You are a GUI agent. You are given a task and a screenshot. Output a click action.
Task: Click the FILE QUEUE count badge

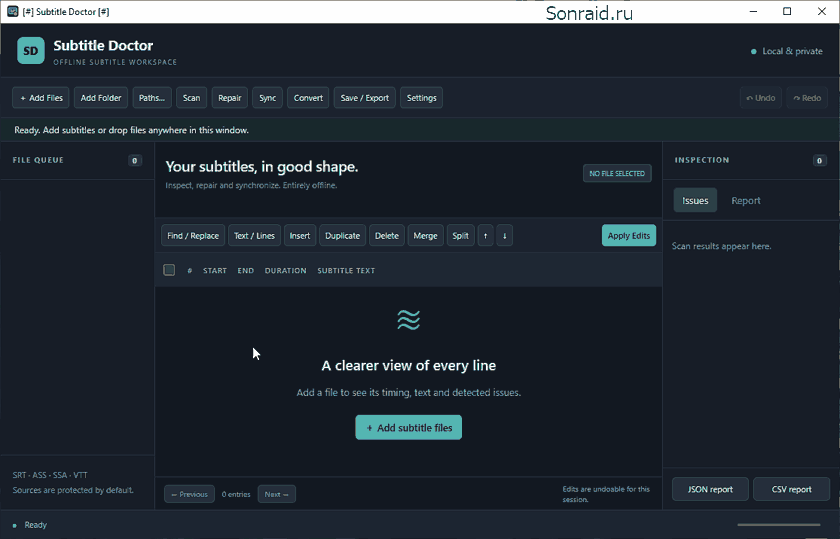134,160
